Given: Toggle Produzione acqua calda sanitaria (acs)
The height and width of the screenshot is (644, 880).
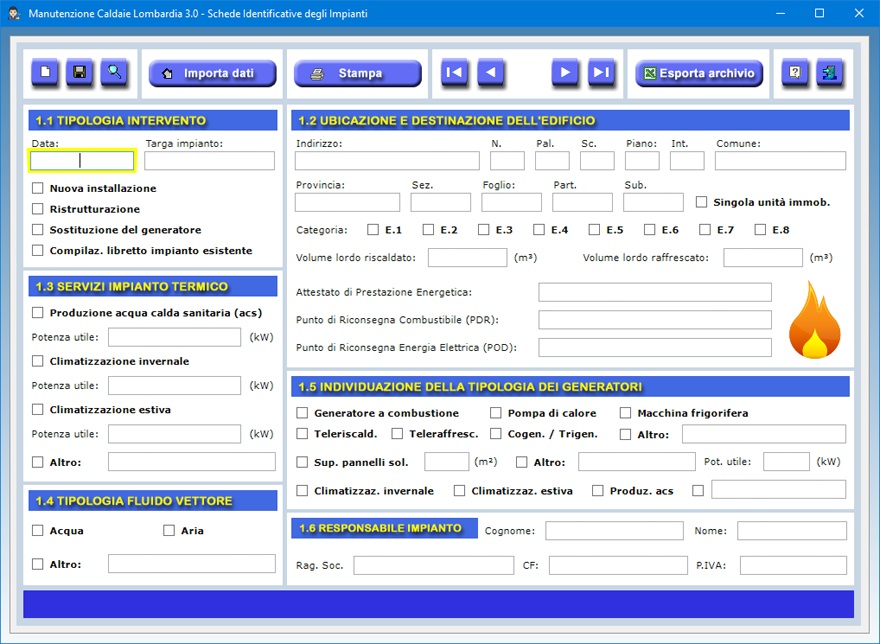Looking at the screenshot, I should click(38, 313).
